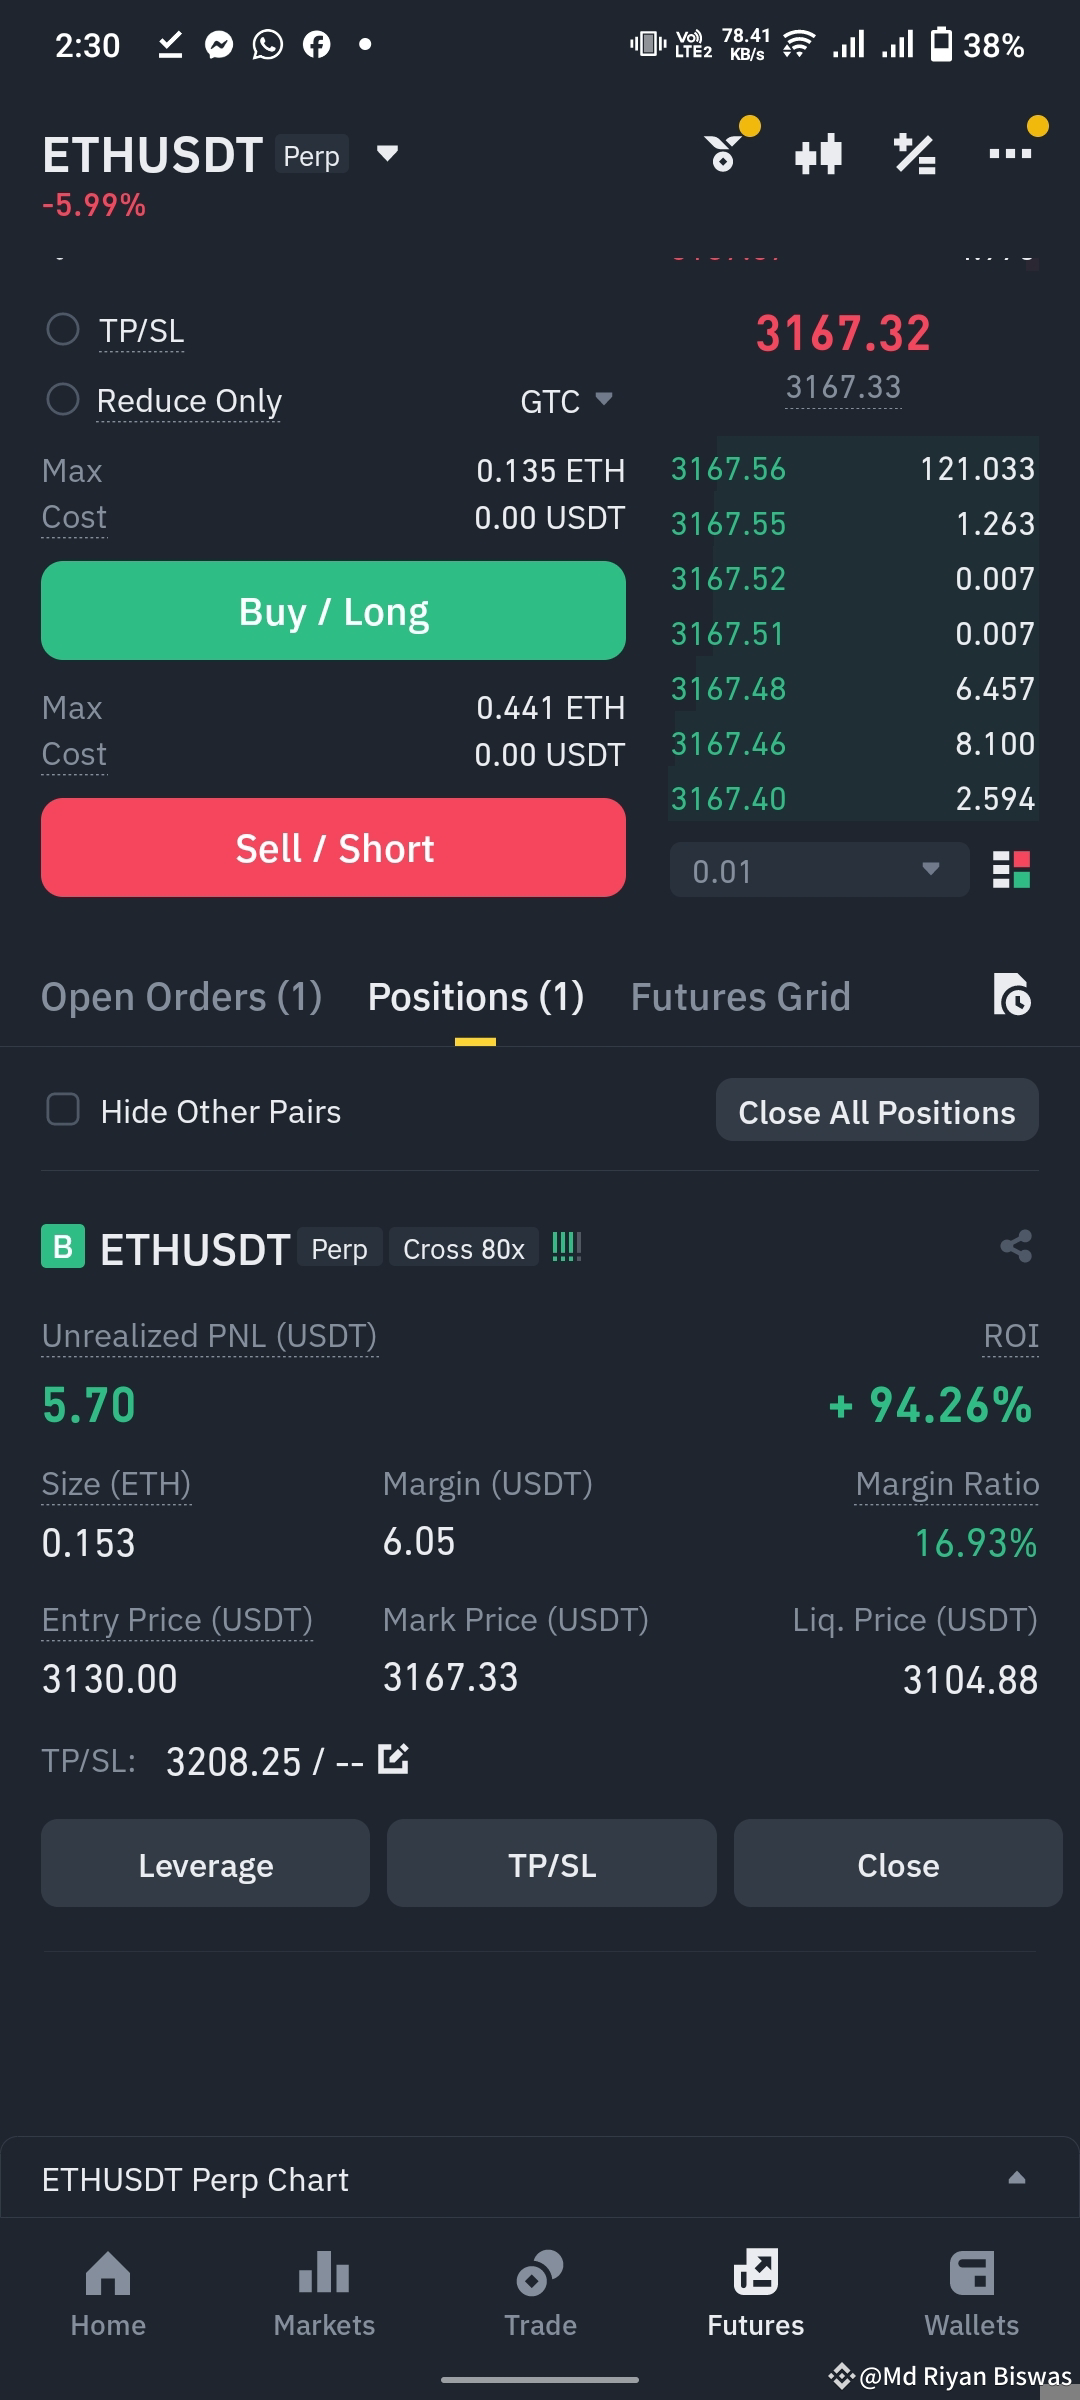1080x2400 pixels.
Task: Share the ETHUSDT position
Action: pyautogui.click(x=1016, y=1246)
